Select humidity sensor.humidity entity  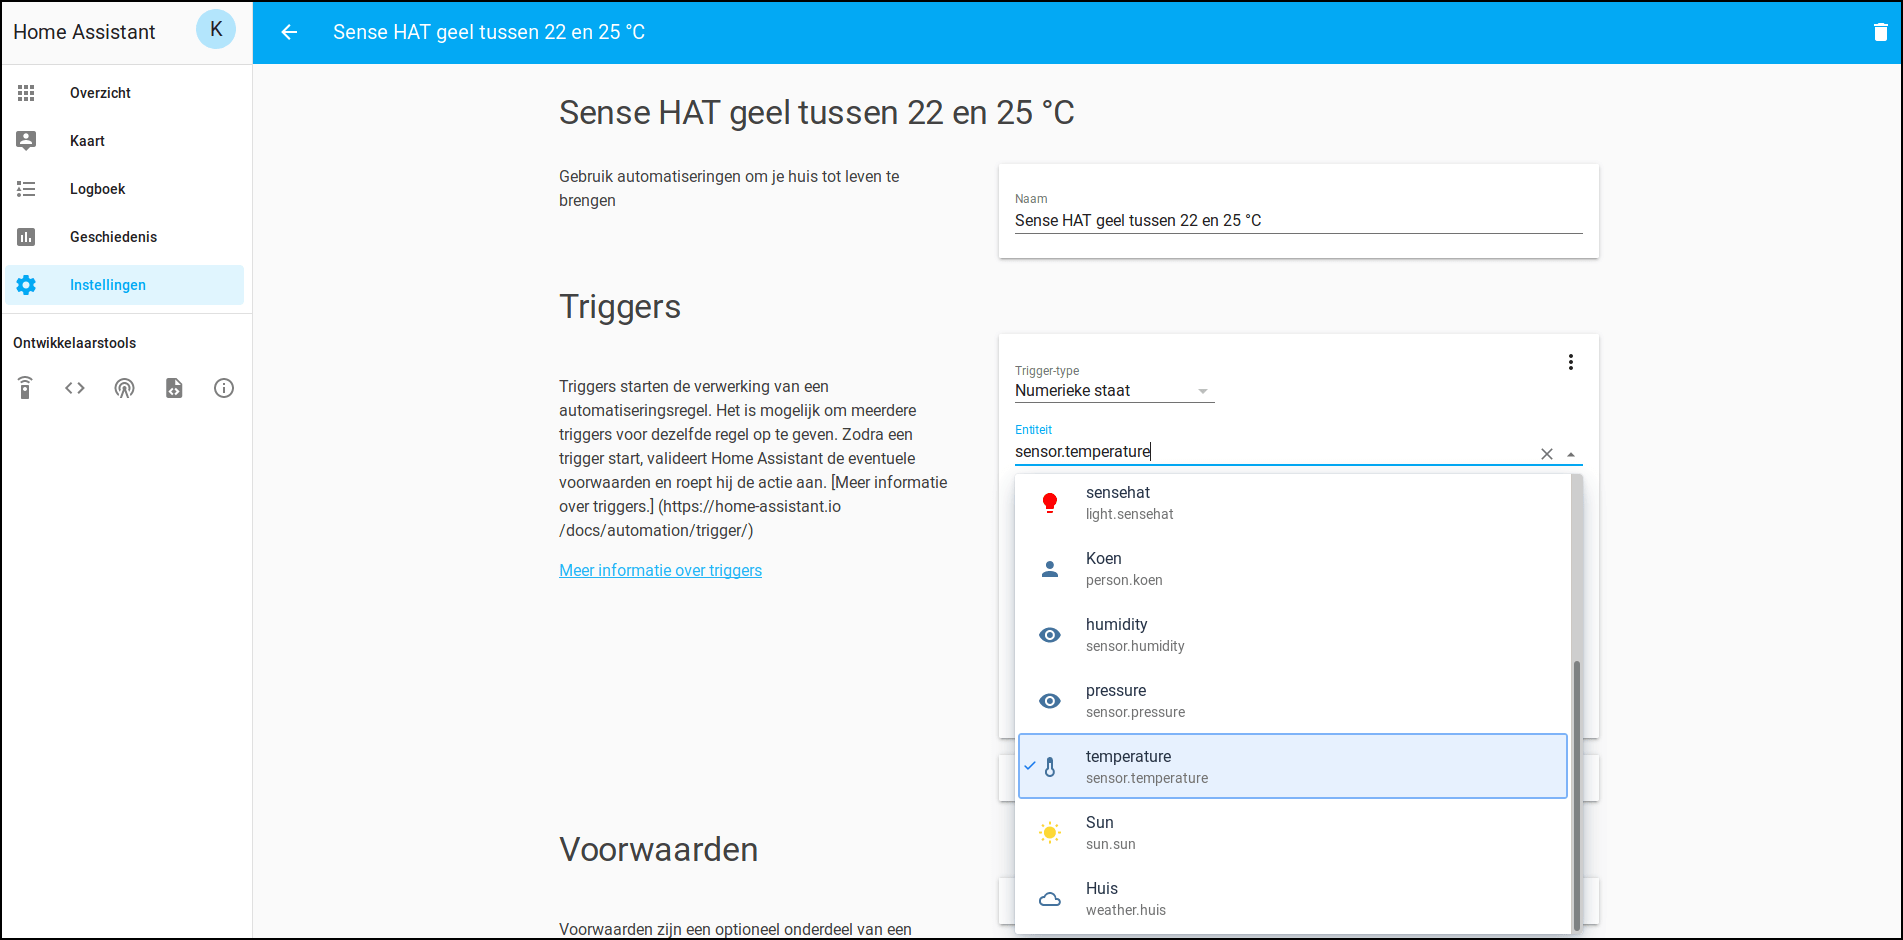point(1292,635)
